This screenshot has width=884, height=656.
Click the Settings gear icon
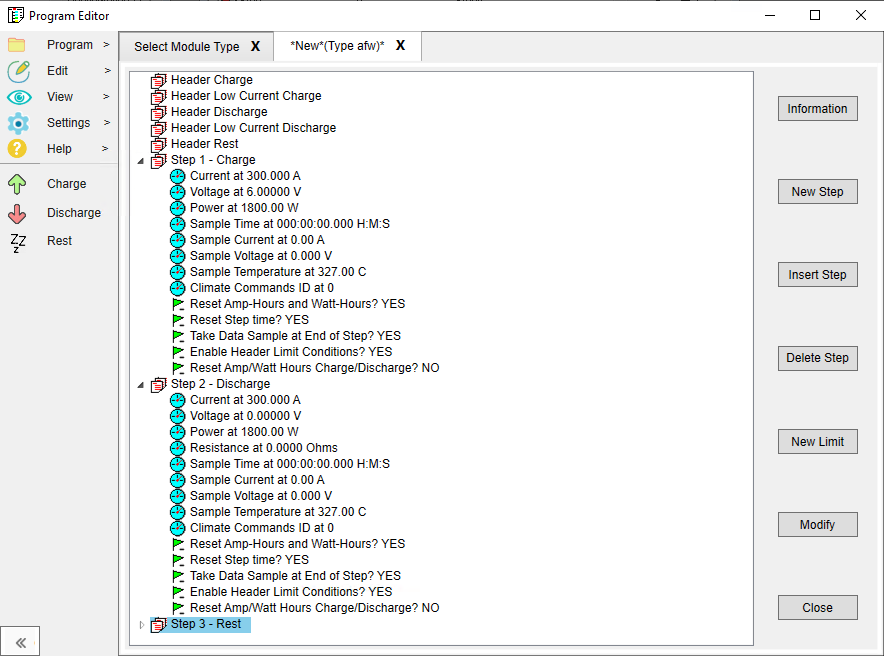[18, 123]
